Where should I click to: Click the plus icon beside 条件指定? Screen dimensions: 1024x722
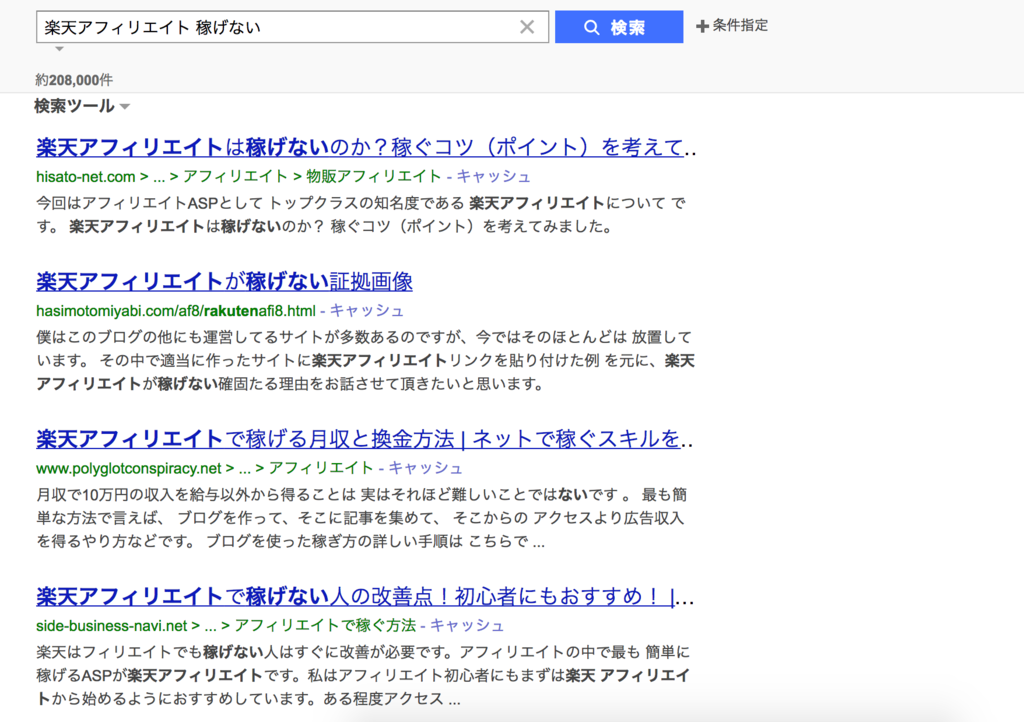(x=703, y=26)
